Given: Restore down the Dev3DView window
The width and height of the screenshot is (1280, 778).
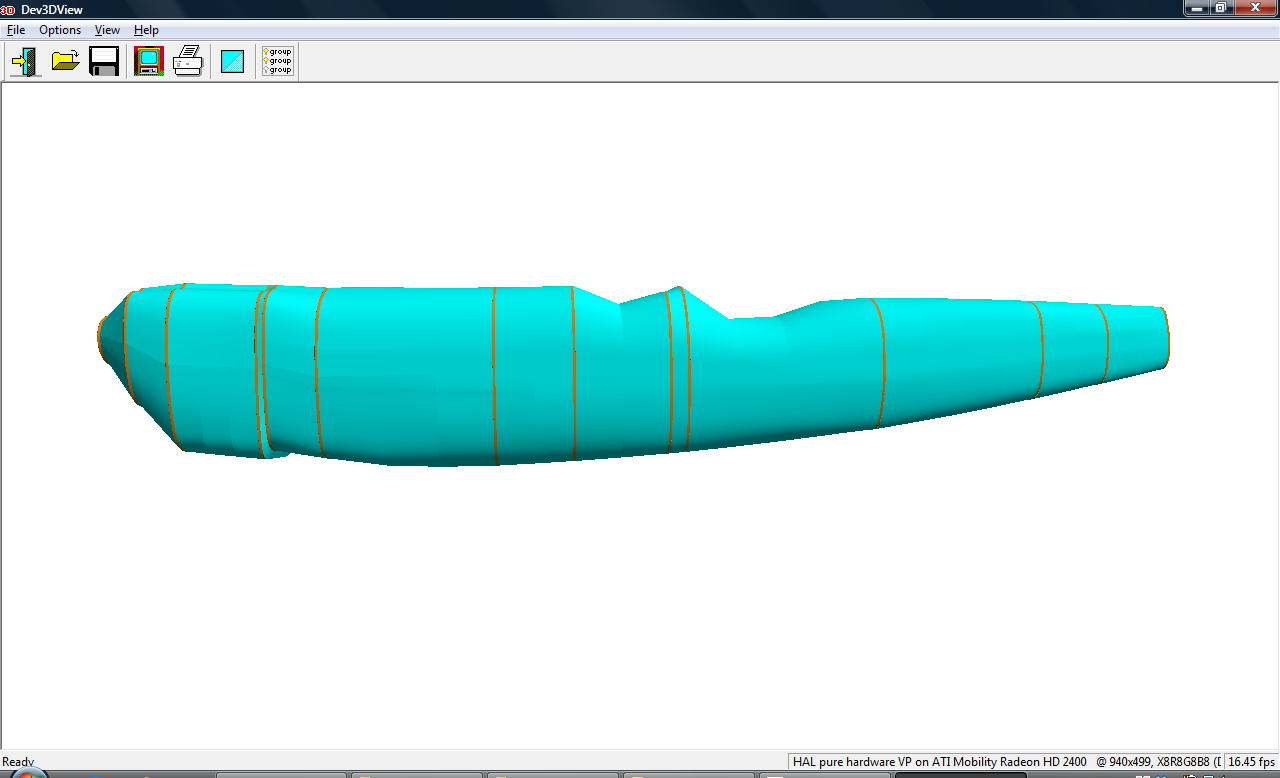Looking at the screenshot, I should (x=1221, y=7).
